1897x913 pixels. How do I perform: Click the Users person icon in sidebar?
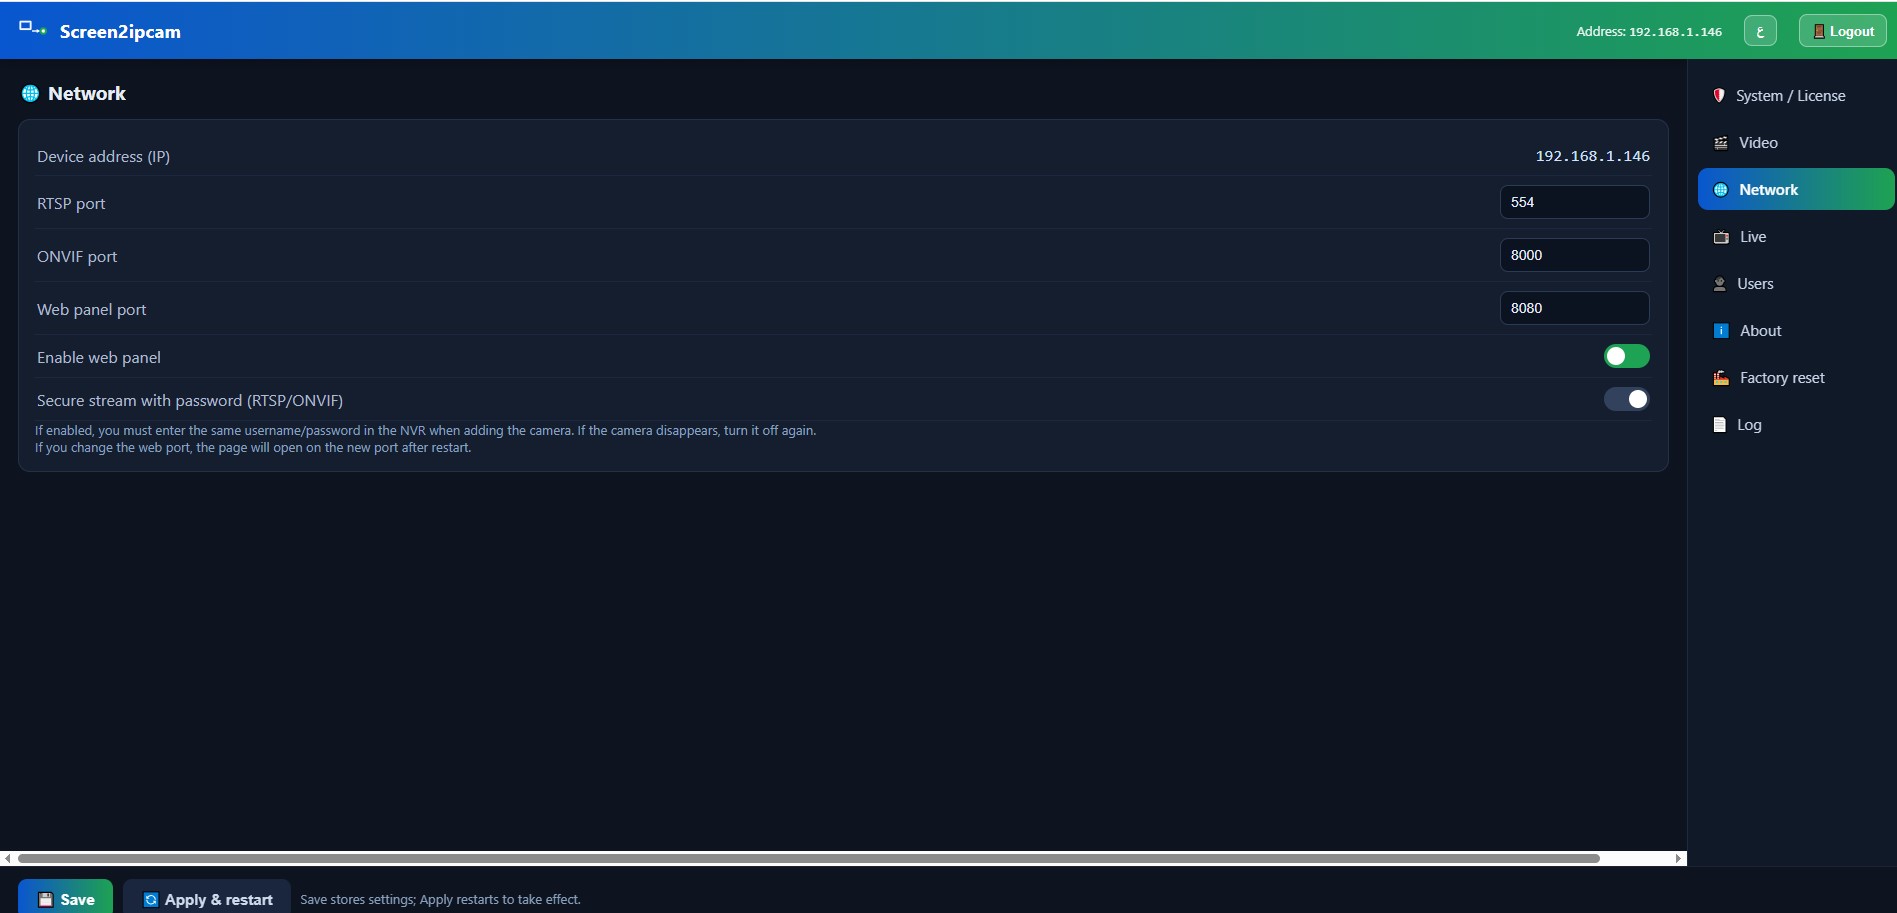(x=1720, y=284)
